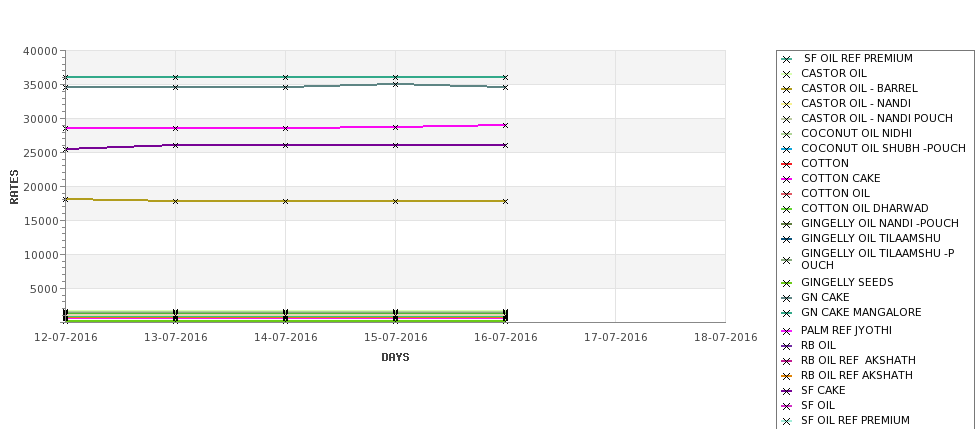Click the purple line data point at 13-07-2016

tap(175, 145)
